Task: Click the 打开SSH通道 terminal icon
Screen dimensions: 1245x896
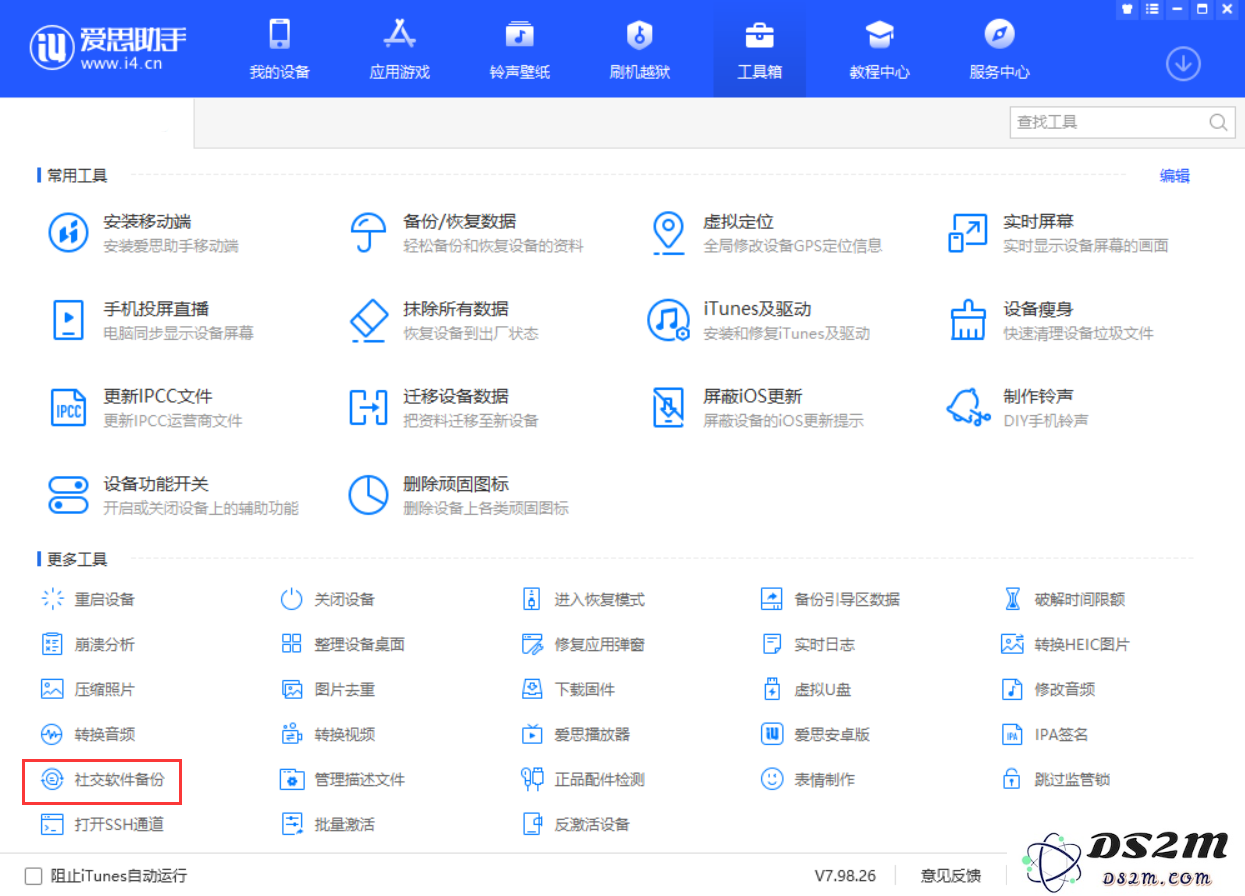Action: coord(52,824)
